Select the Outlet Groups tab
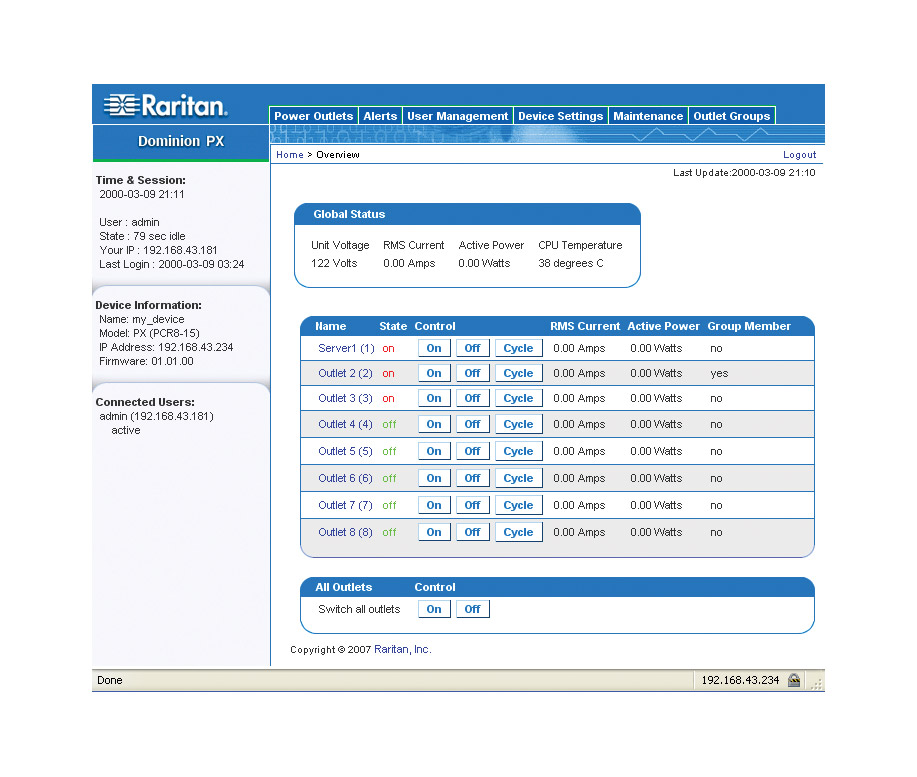 pos(731,116)
